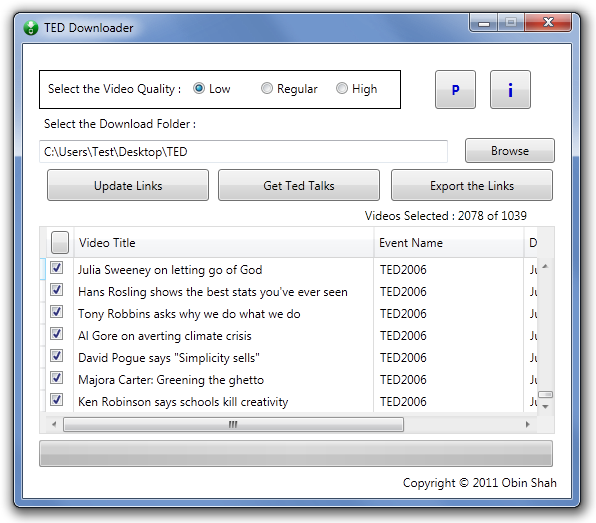This screenshot has width=596, height=523.
Task: Click the download folder path field
Action: click(243, 152)
